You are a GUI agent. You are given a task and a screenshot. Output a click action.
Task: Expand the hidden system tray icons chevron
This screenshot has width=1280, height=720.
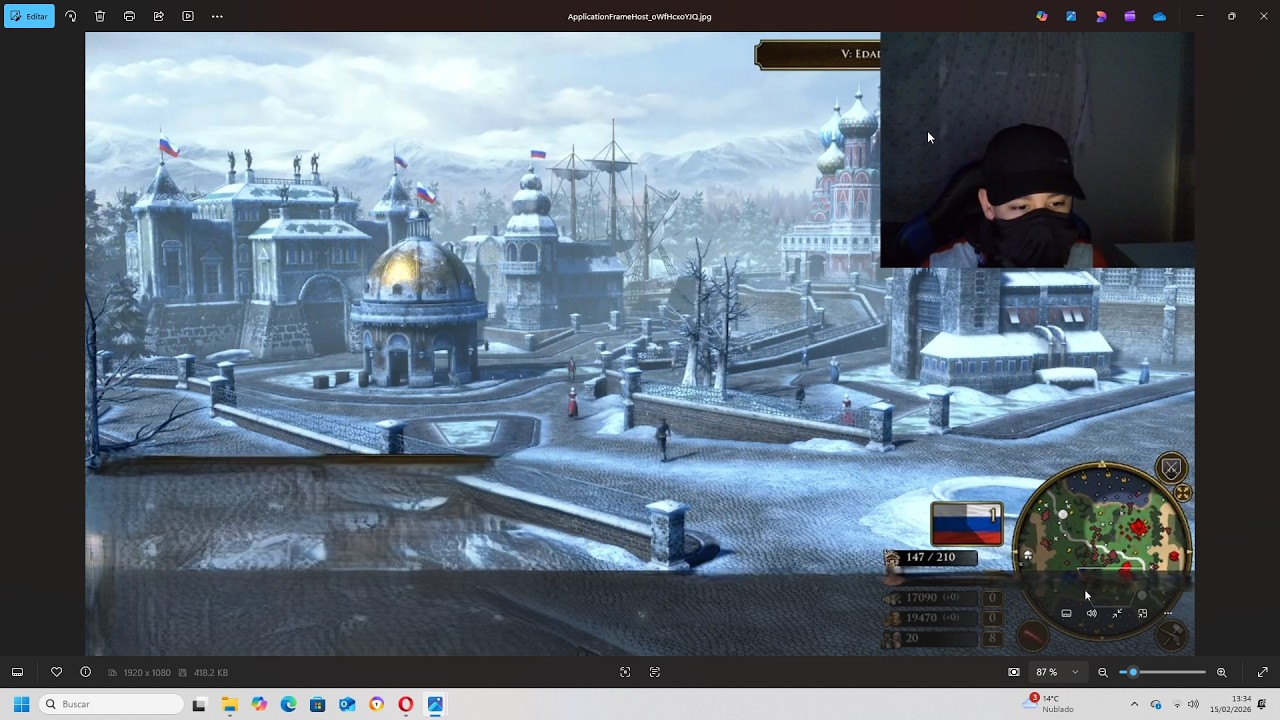1134,704
